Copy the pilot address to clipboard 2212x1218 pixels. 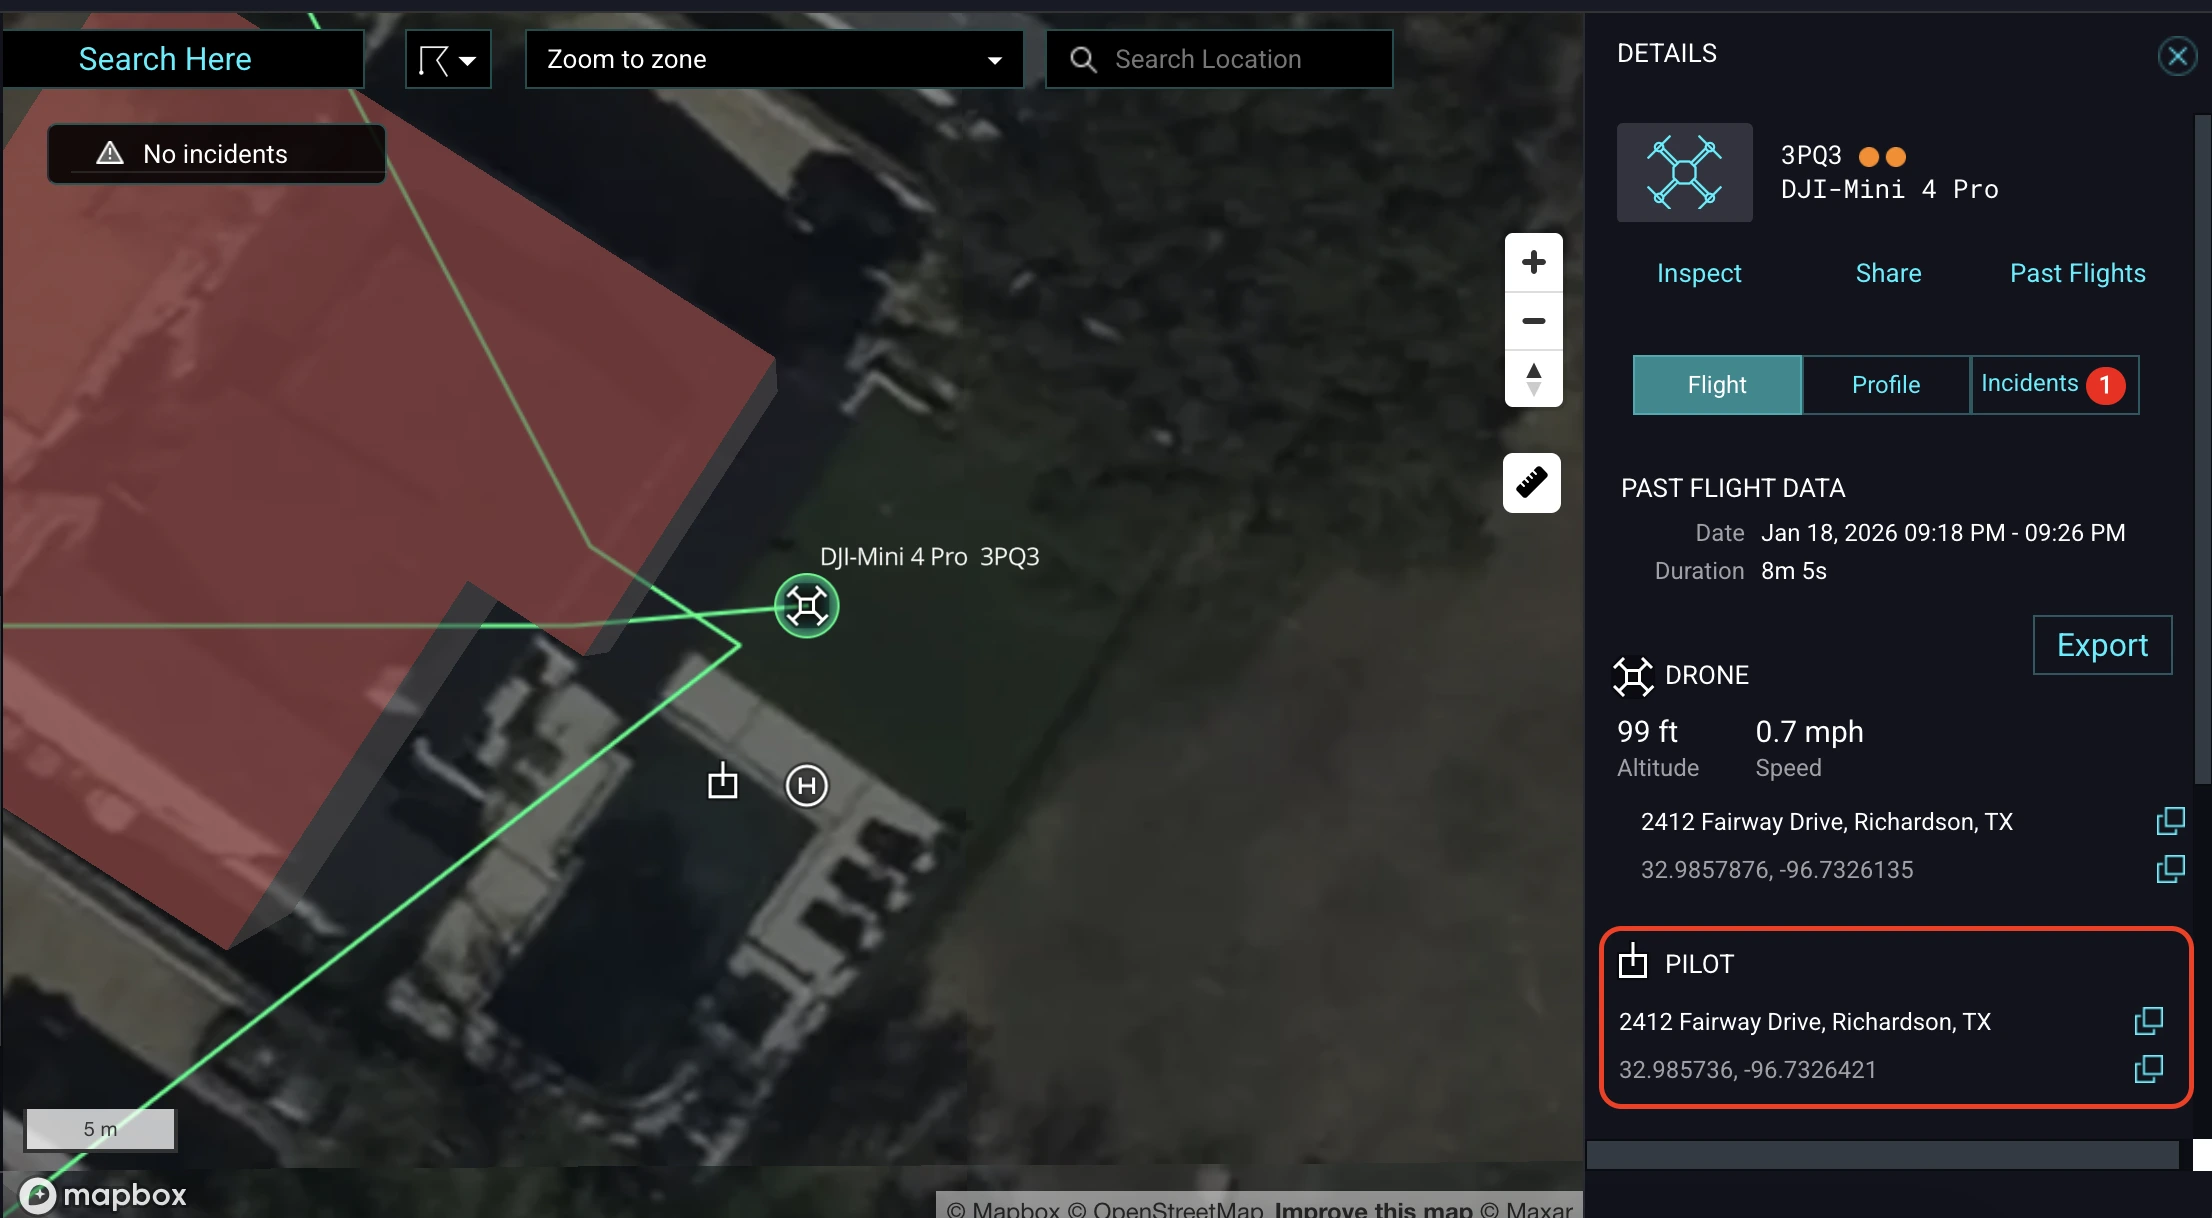click(2148, 1021)
